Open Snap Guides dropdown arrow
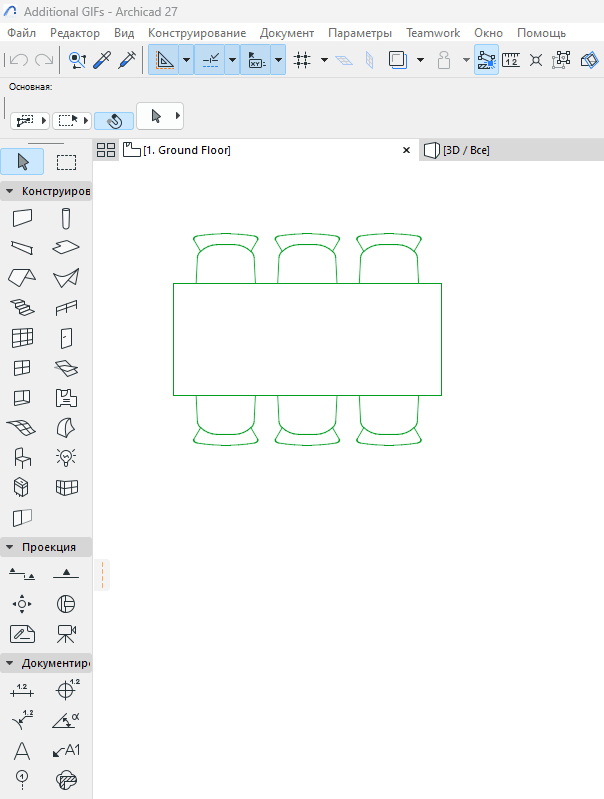This screenshot has width=604, height=799. (232, 60)
